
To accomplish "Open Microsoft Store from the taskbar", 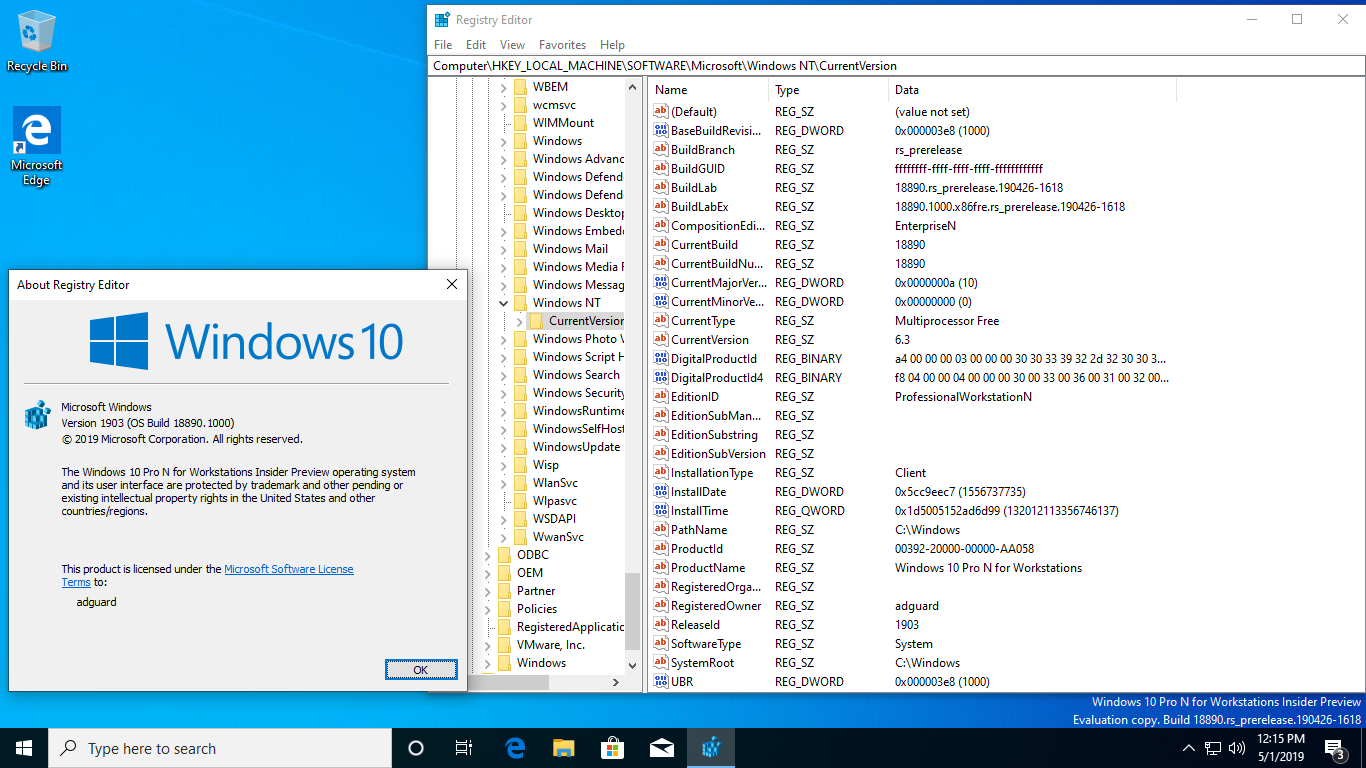I will 612,748.
